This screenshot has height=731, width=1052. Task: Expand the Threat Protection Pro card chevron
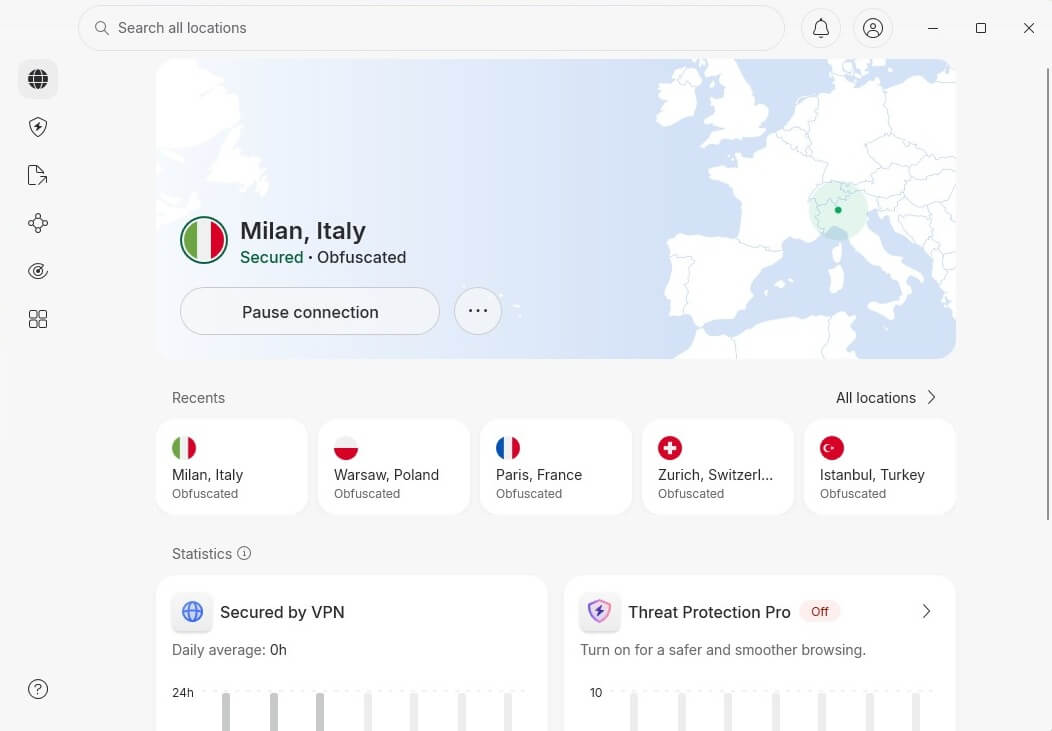pyautogui.click(x=926, y=611)
